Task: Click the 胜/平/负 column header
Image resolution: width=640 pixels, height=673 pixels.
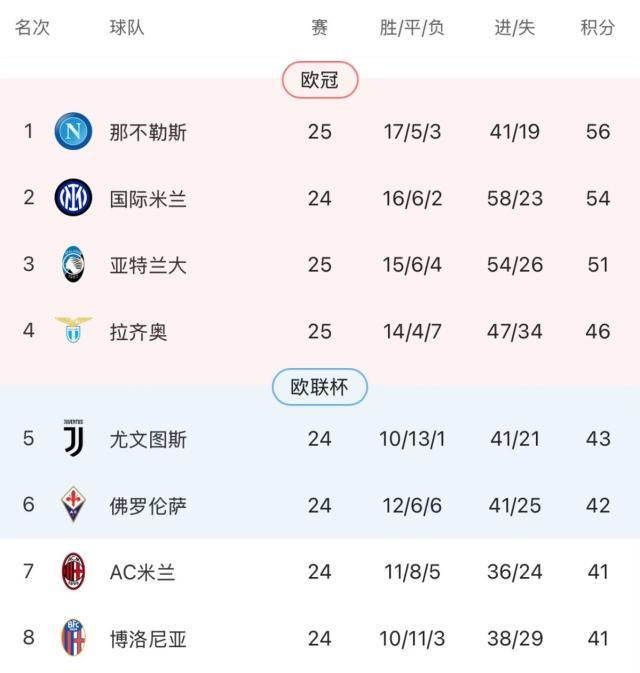Action: (412, 27)
